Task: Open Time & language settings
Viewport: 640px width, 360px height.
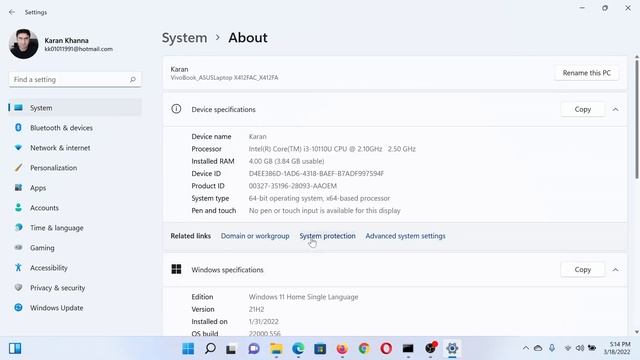Action: pos(75,228)
